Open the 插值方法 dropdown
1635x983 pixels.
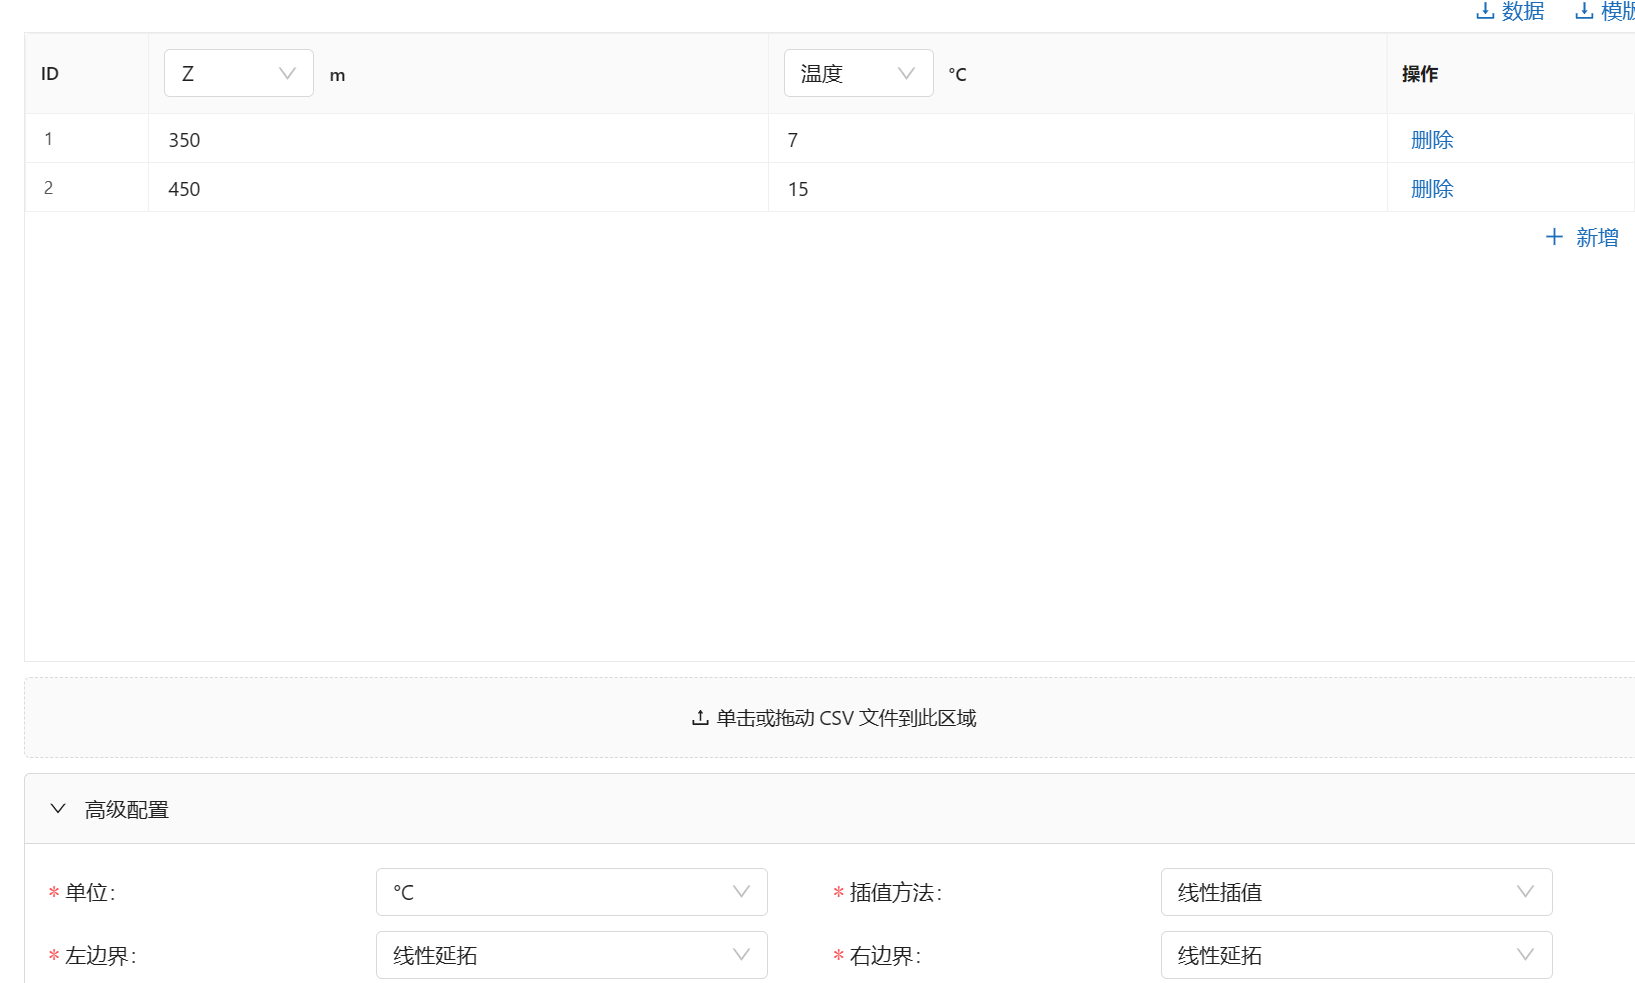1357,892
